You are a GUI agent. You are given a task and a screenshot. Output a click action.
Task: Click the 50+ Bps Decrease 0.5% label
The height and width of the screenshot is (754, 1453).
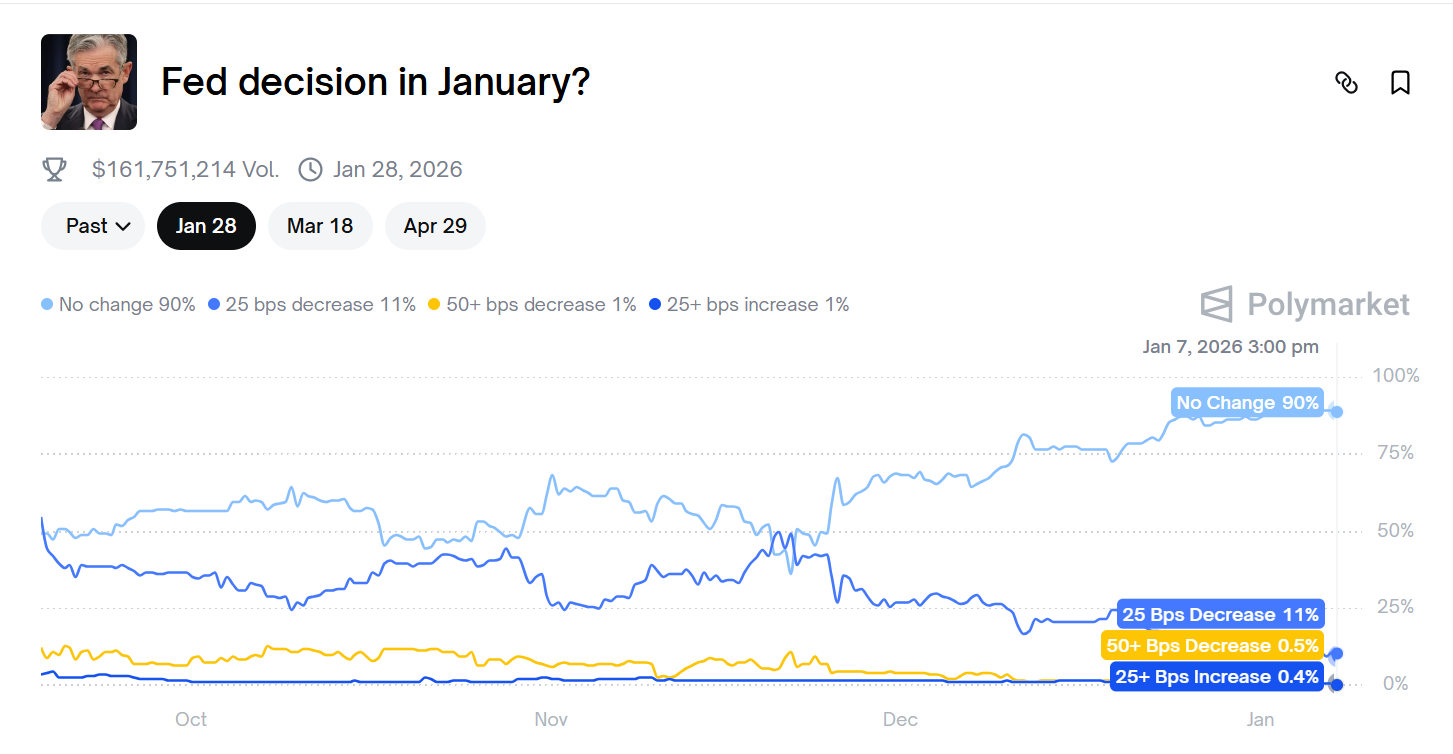pos(1212,646)
